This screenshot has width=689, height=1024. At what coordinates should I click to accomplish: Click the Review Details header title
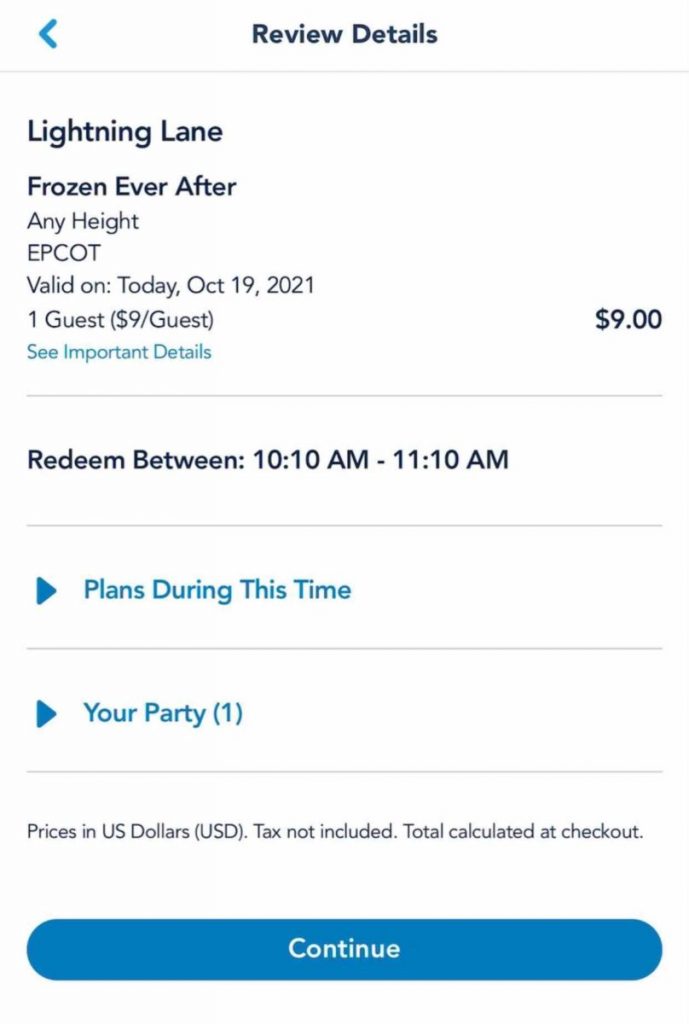345,34
